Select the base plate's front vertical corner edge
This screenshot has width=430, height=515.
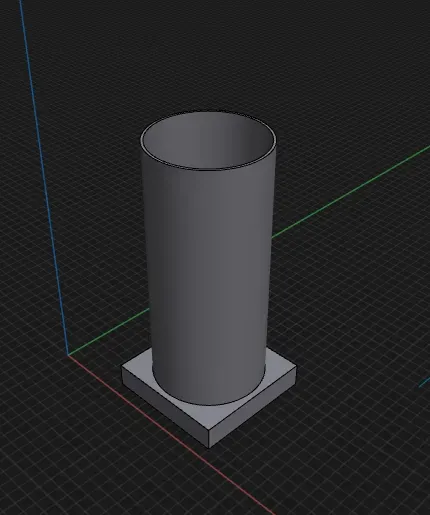click(x=209, y=439)
